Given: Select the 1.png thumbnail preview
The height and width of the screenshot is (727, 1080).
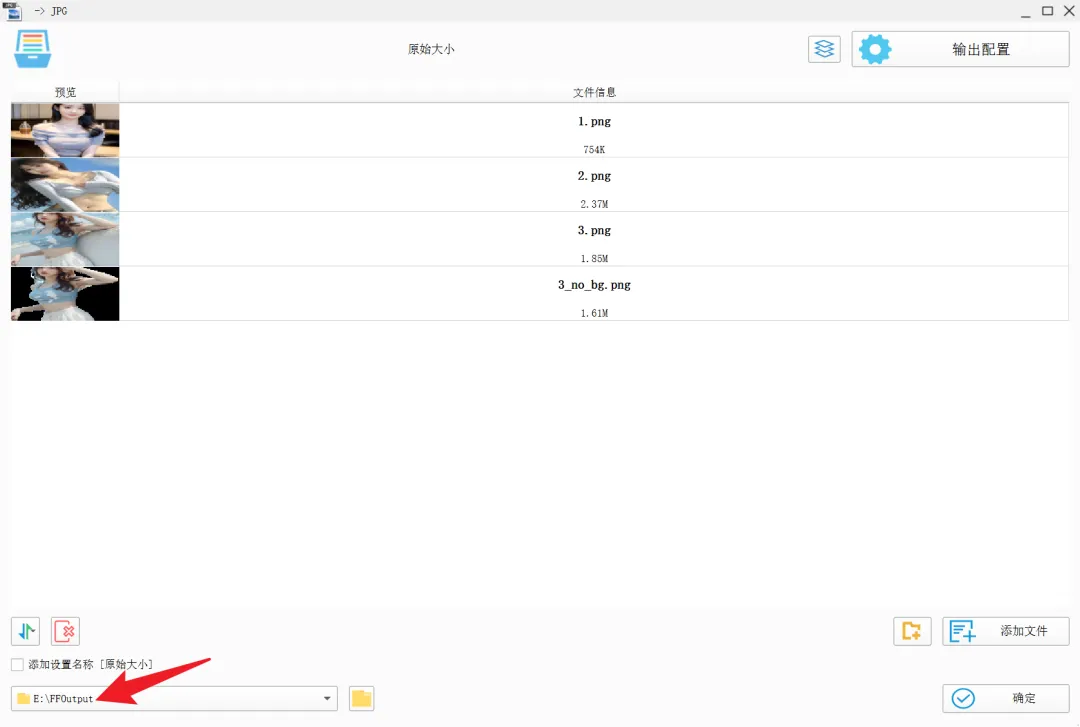Looking at the screenshot, I should click(65, 130).
